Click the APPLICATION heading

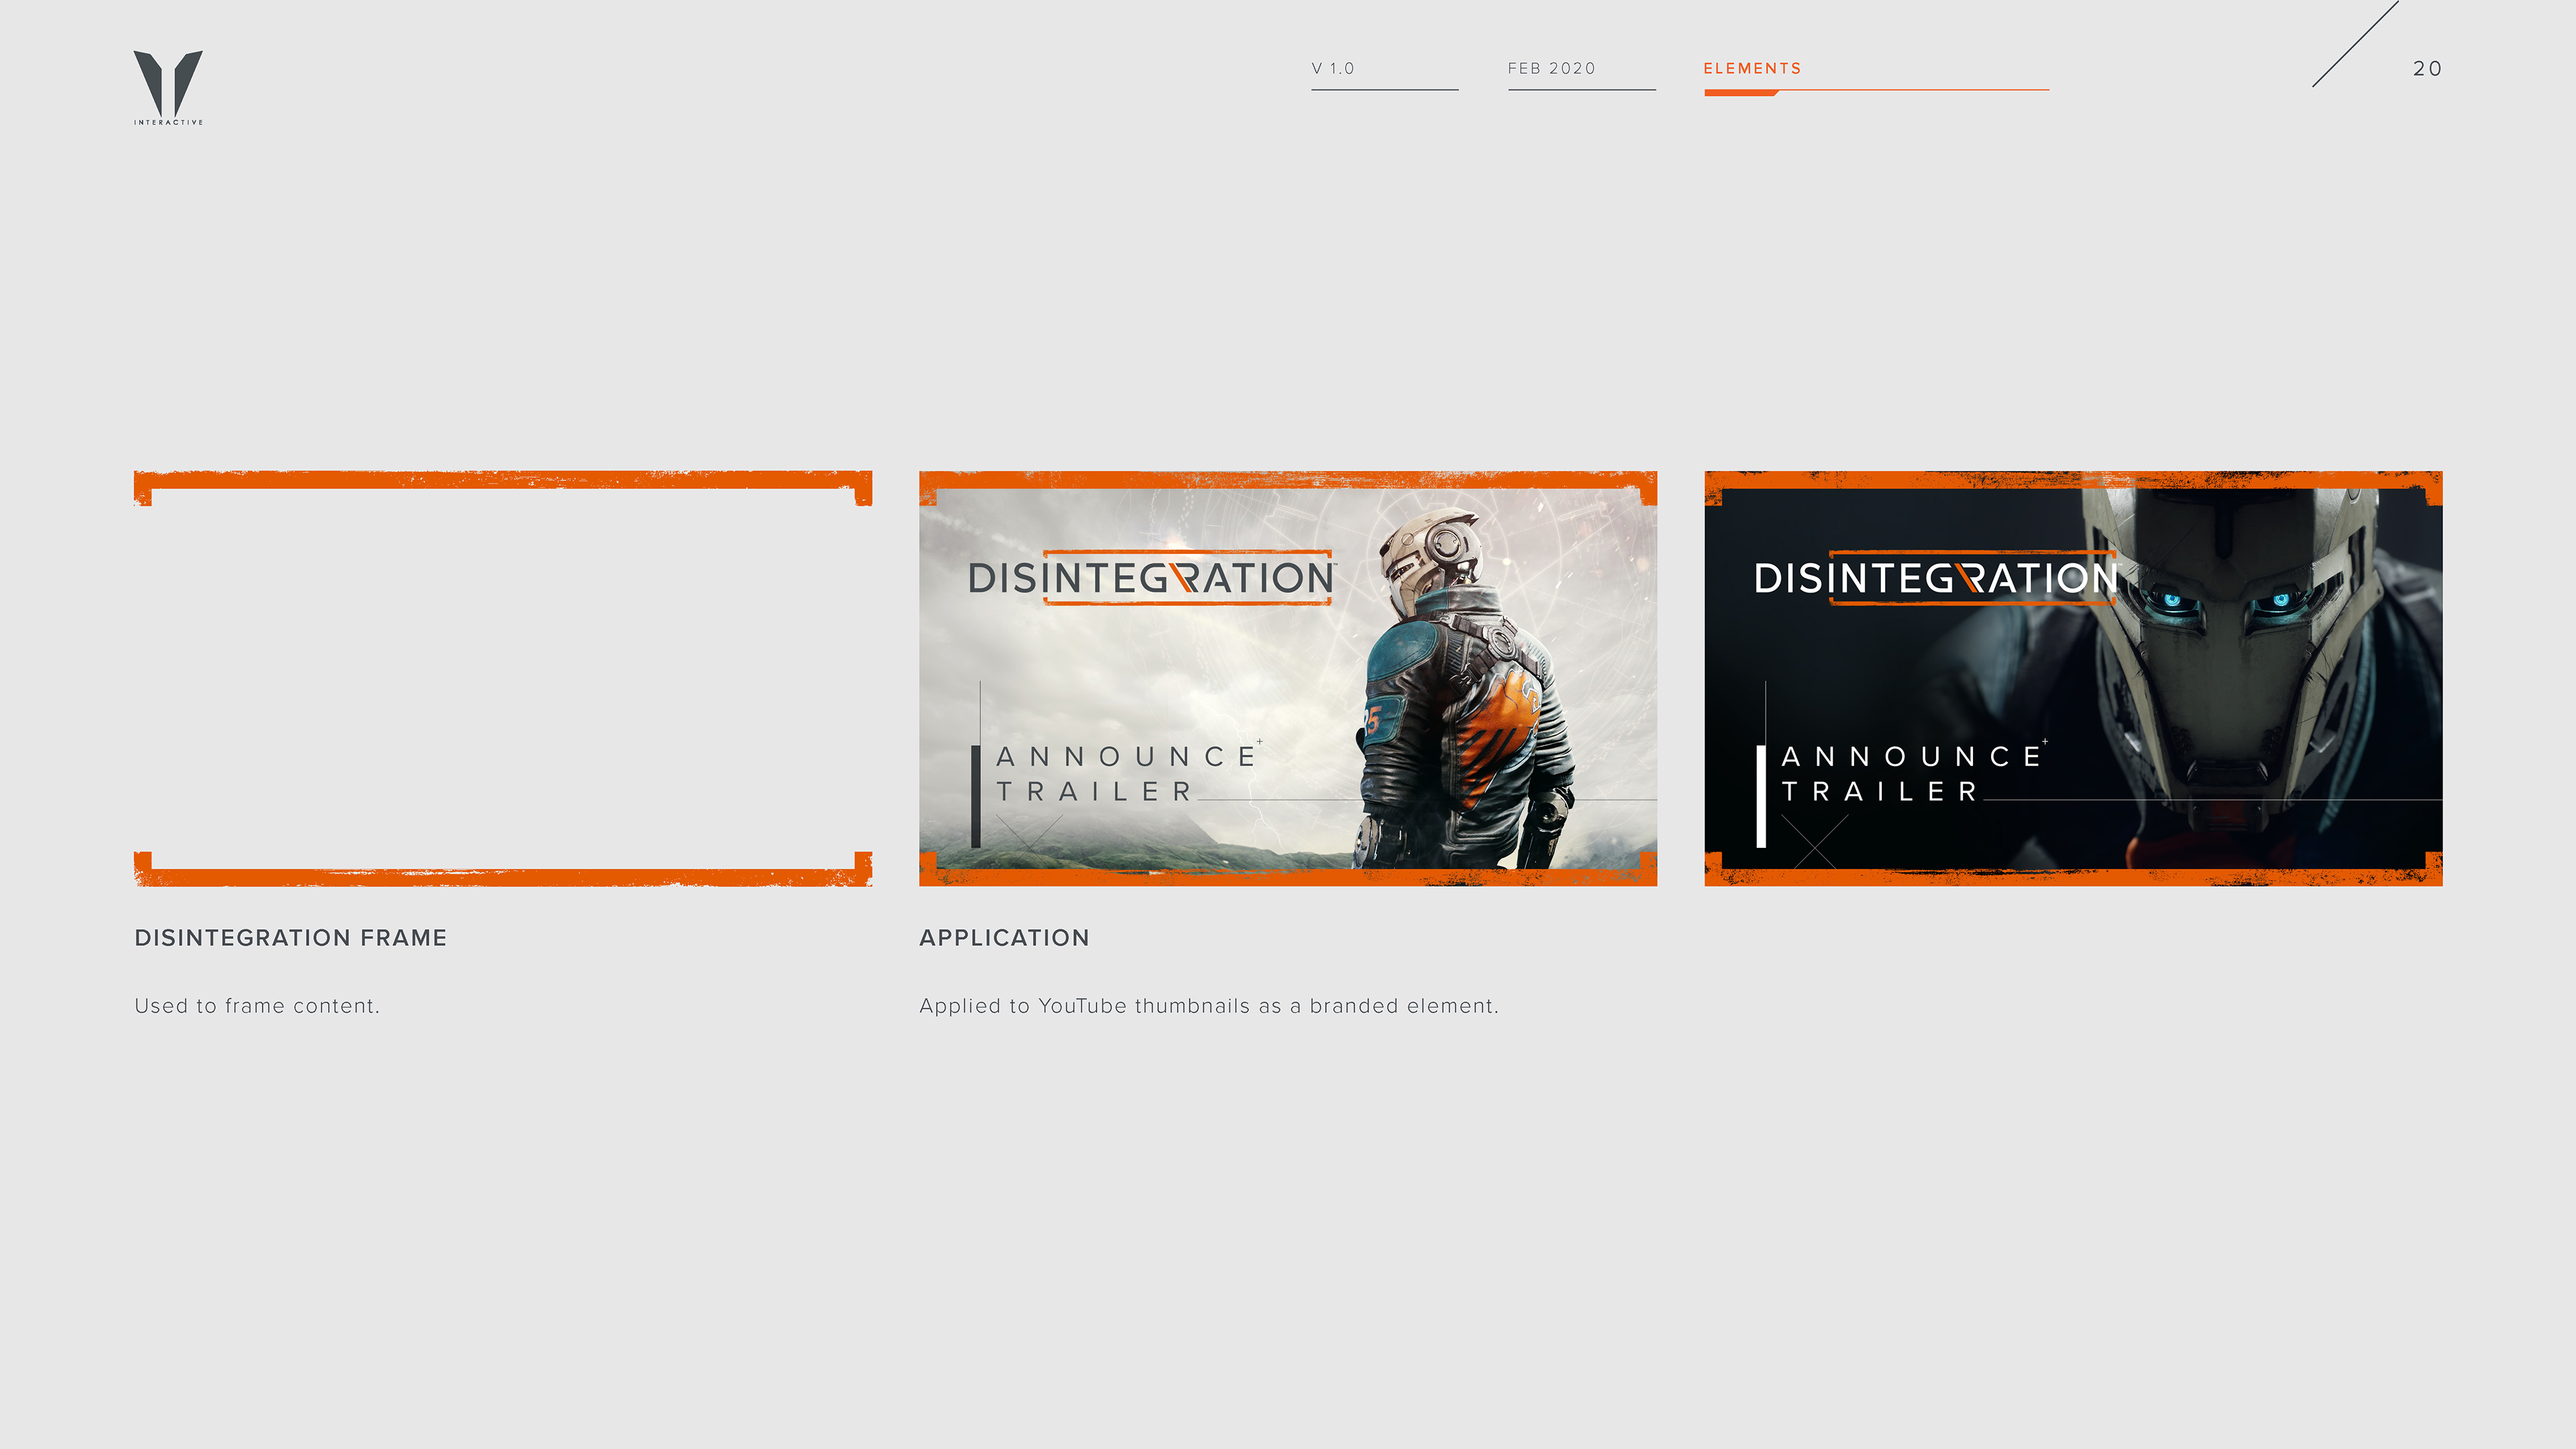(1004, 938)
